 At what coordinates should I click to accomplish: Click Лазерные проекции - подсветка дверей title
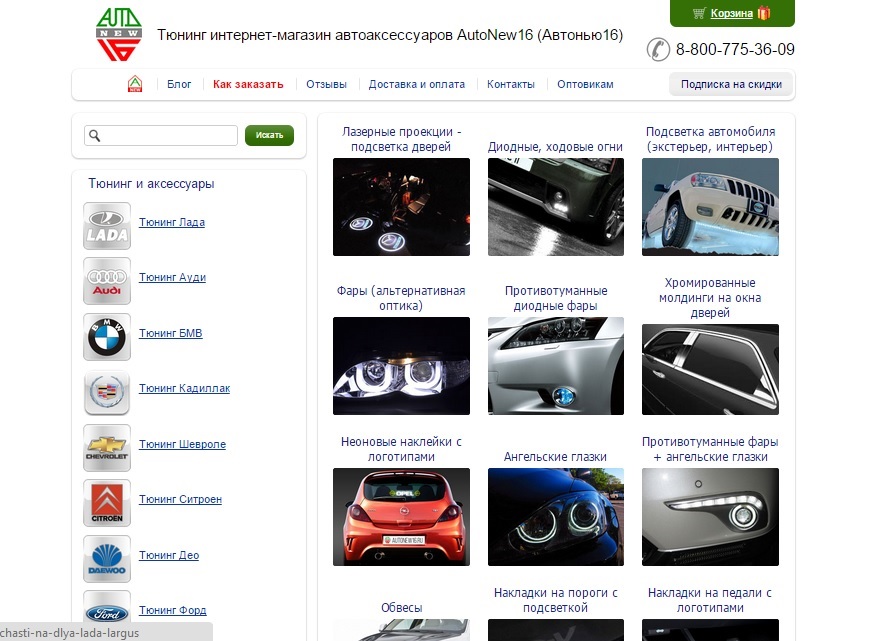(401, 139)
